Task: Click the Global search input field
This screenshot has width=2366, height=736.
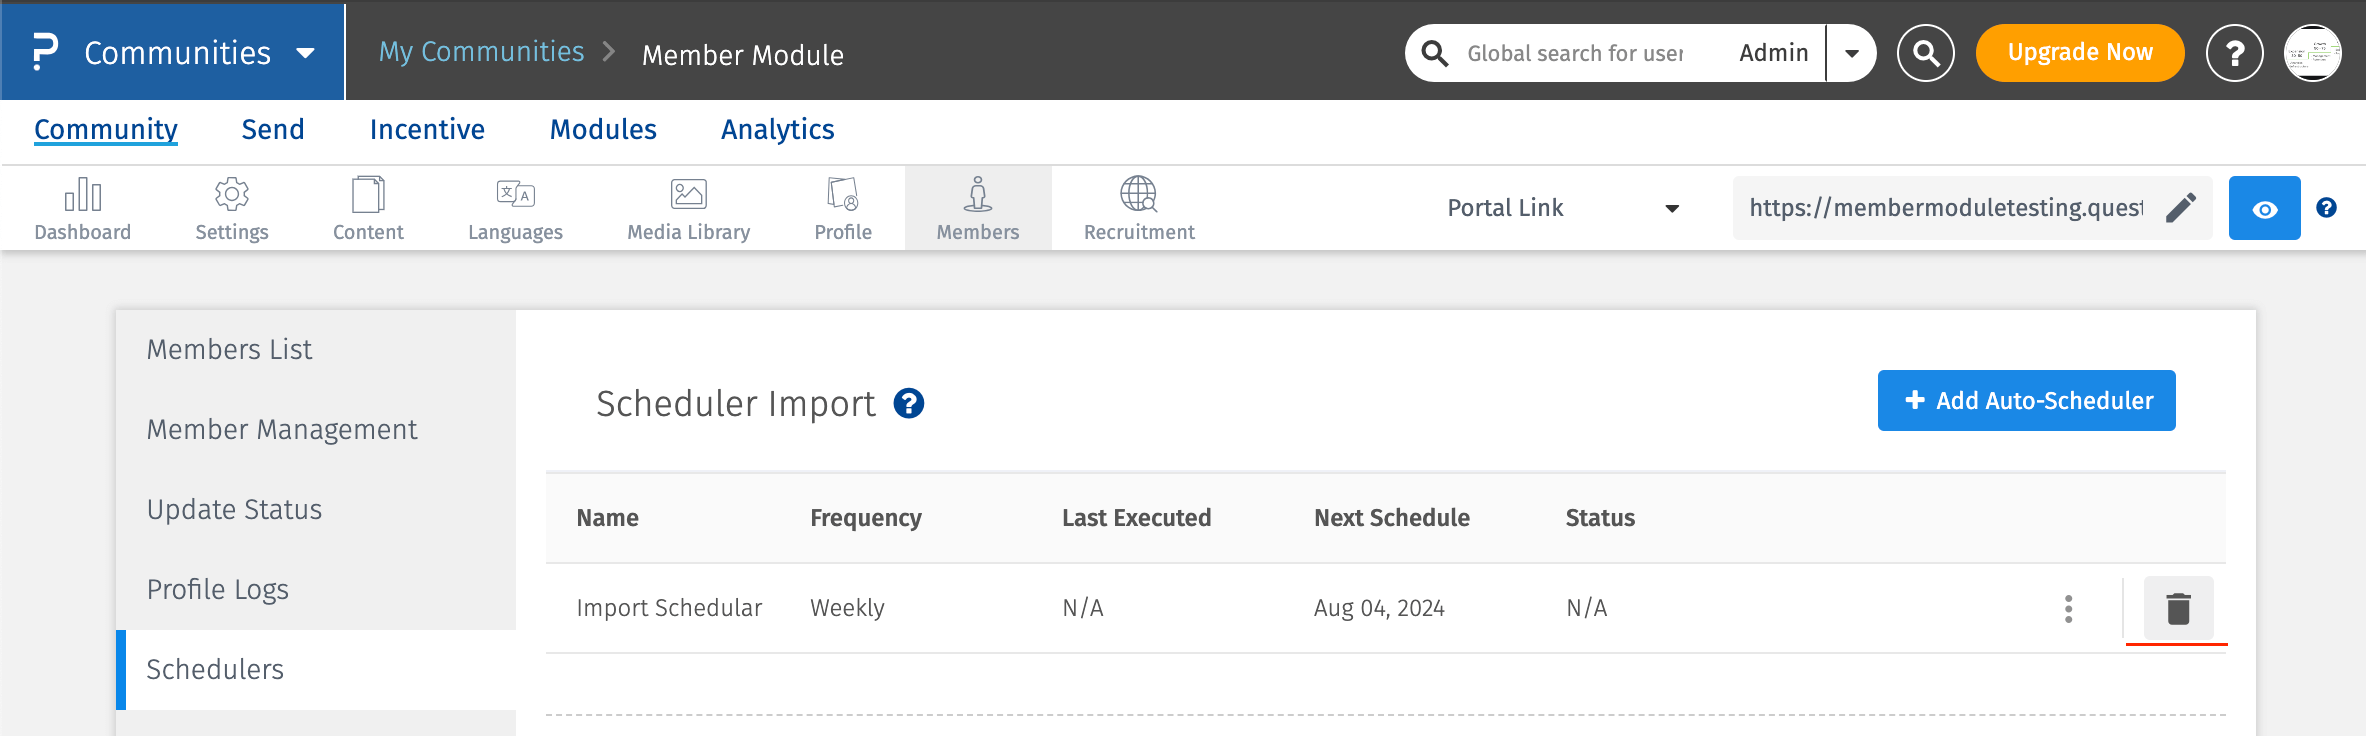Action: (1575, 53)
